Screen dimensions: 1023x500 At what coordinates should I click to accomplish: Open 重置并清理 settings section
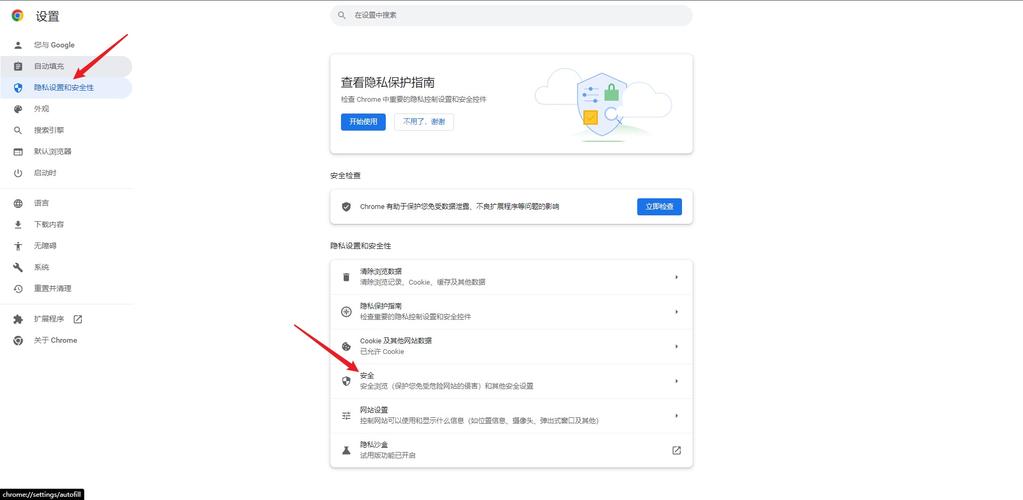[x=66, y=289]
